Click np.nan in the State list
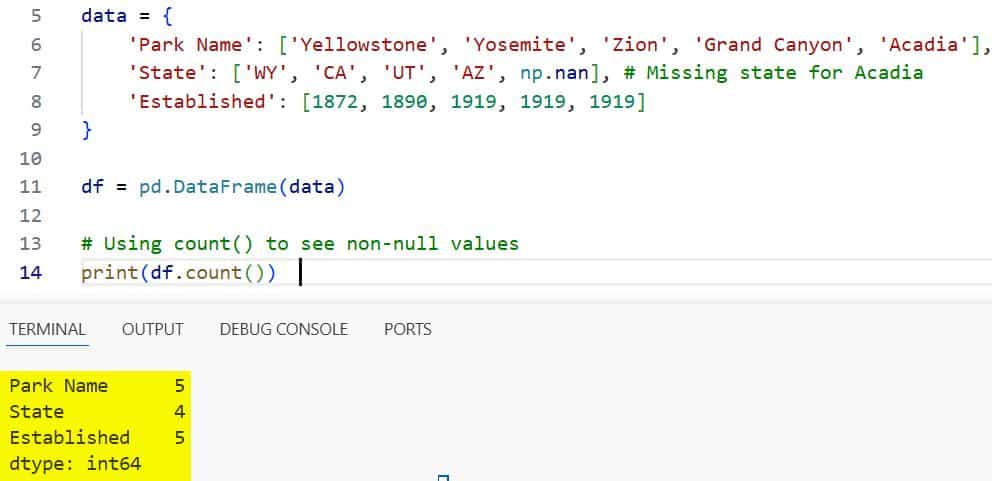Screen dimensions: 992x481 point(554,73)
